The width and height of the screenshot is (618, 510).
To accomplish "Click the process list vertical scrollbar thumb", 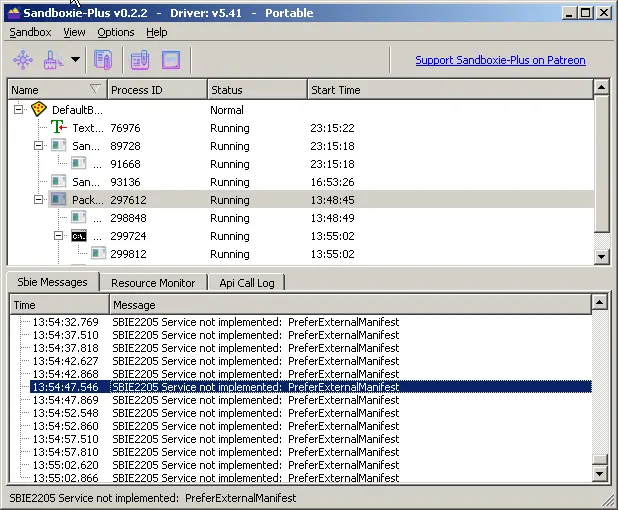I will click(x=601, y=163).
